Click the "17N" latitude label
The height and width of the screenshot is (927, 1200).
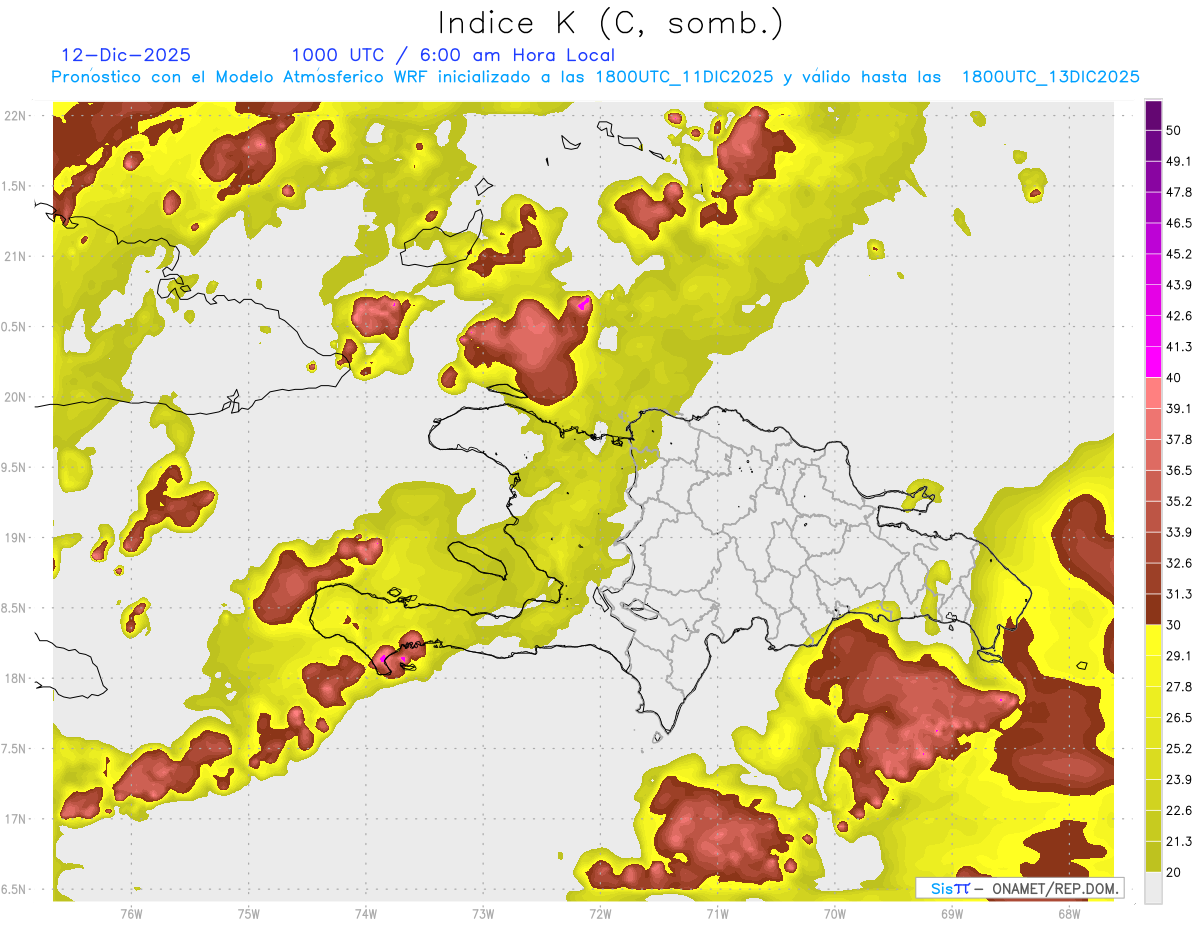pyautogui.click(x=17, y=820)
